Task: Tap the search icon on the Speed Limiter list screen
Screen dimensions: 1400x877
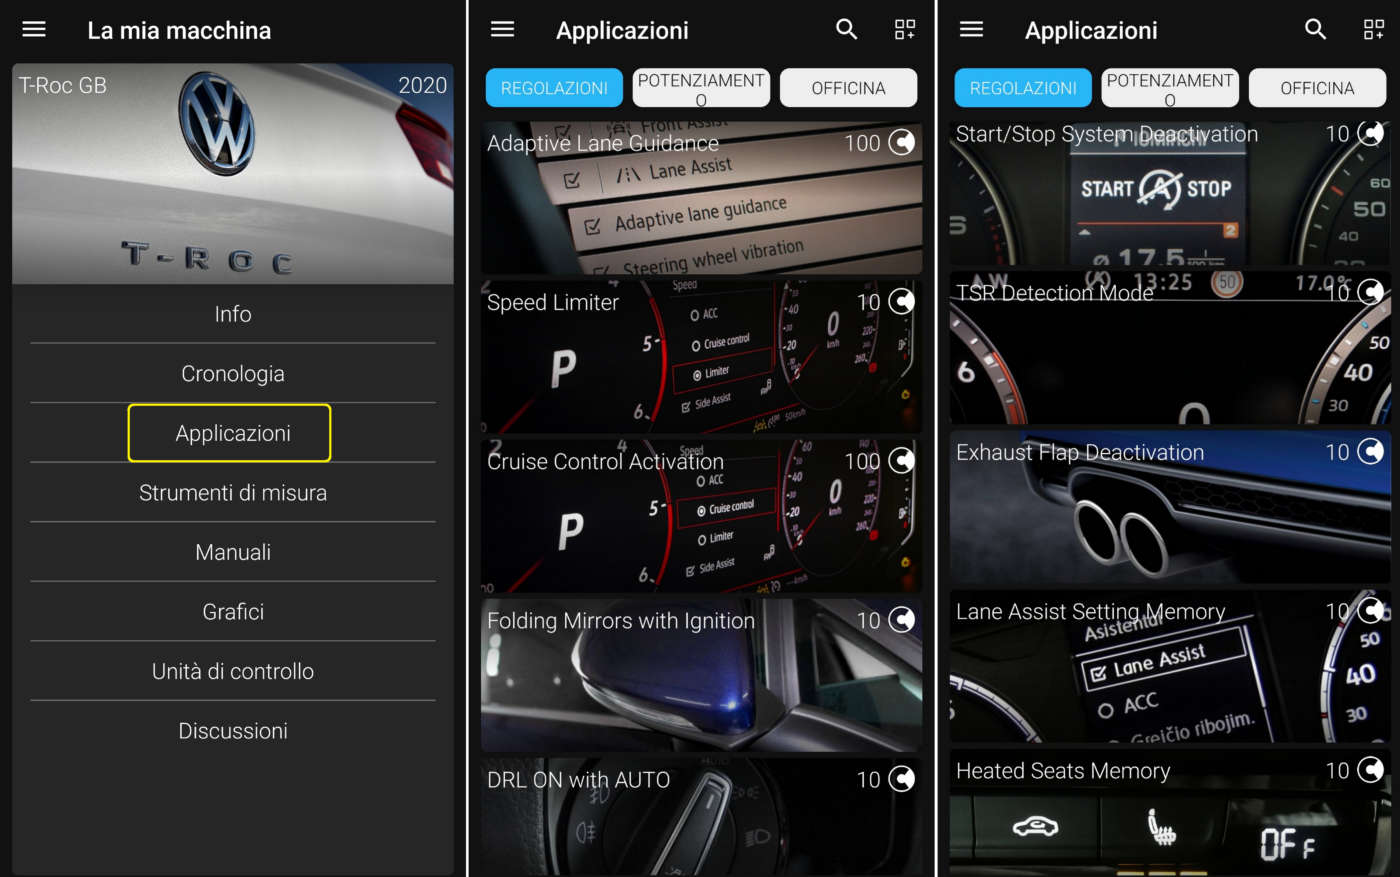Action: (x=847, y=29)
